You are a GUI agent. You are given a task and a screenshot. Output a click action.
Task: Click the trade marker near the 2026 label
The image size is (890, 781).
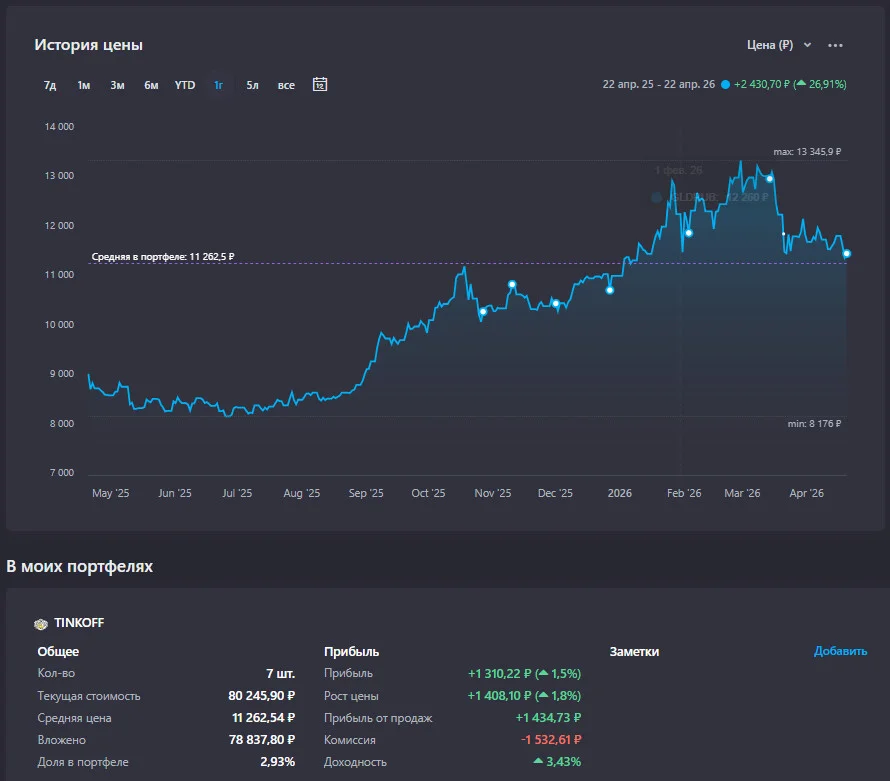[610, 290]
